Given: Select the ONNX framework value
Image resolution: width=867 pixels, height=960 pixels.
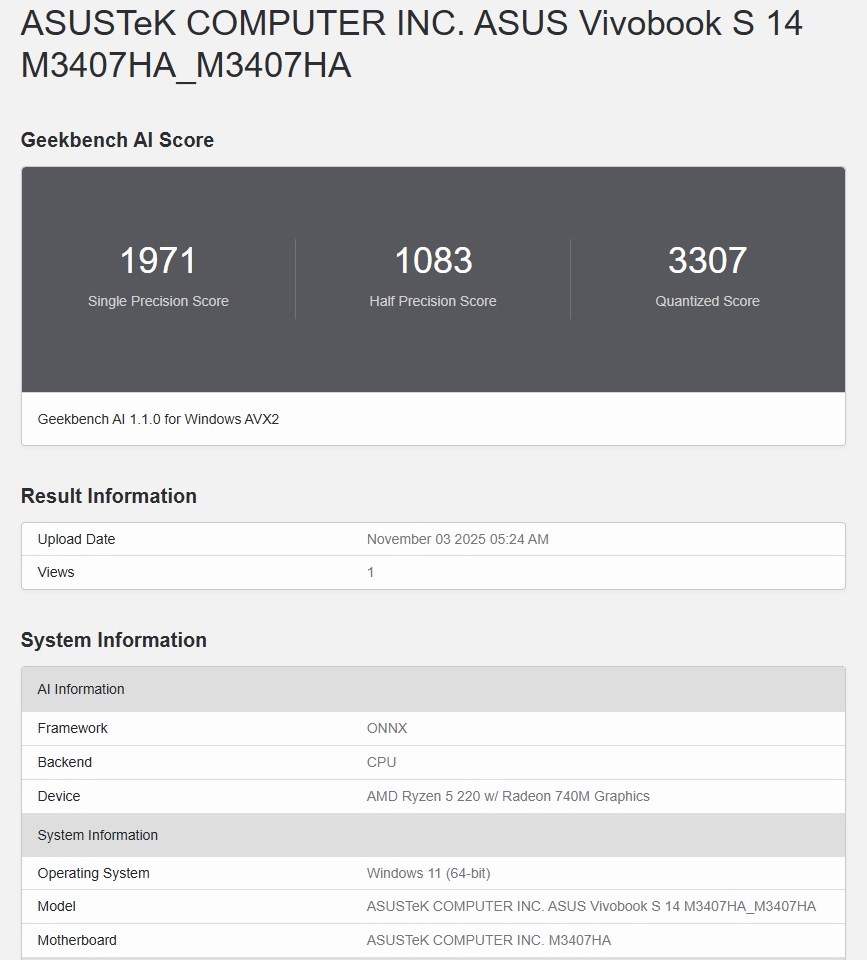Looking at the screenshot, I should click(387, 729).
